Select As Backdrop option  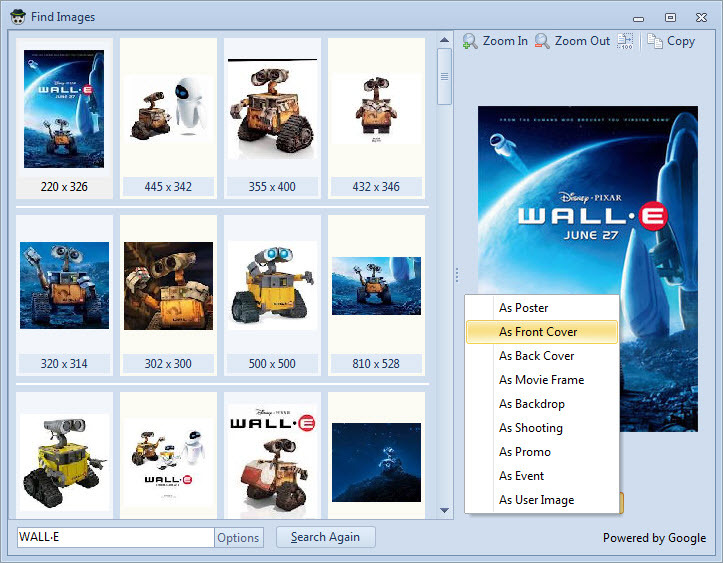pyautogui.click(x=541, y=403)
